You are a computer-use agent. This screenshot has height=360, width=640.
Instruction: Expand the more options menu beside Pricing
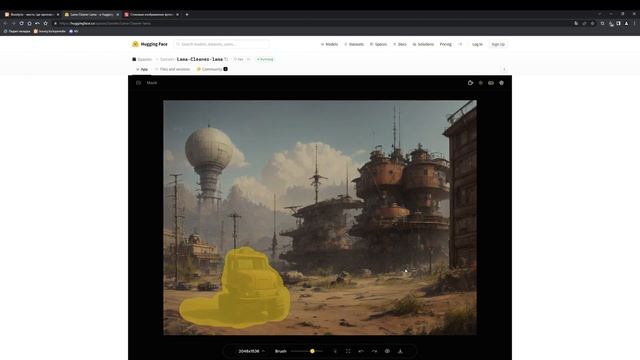[460, 44]
